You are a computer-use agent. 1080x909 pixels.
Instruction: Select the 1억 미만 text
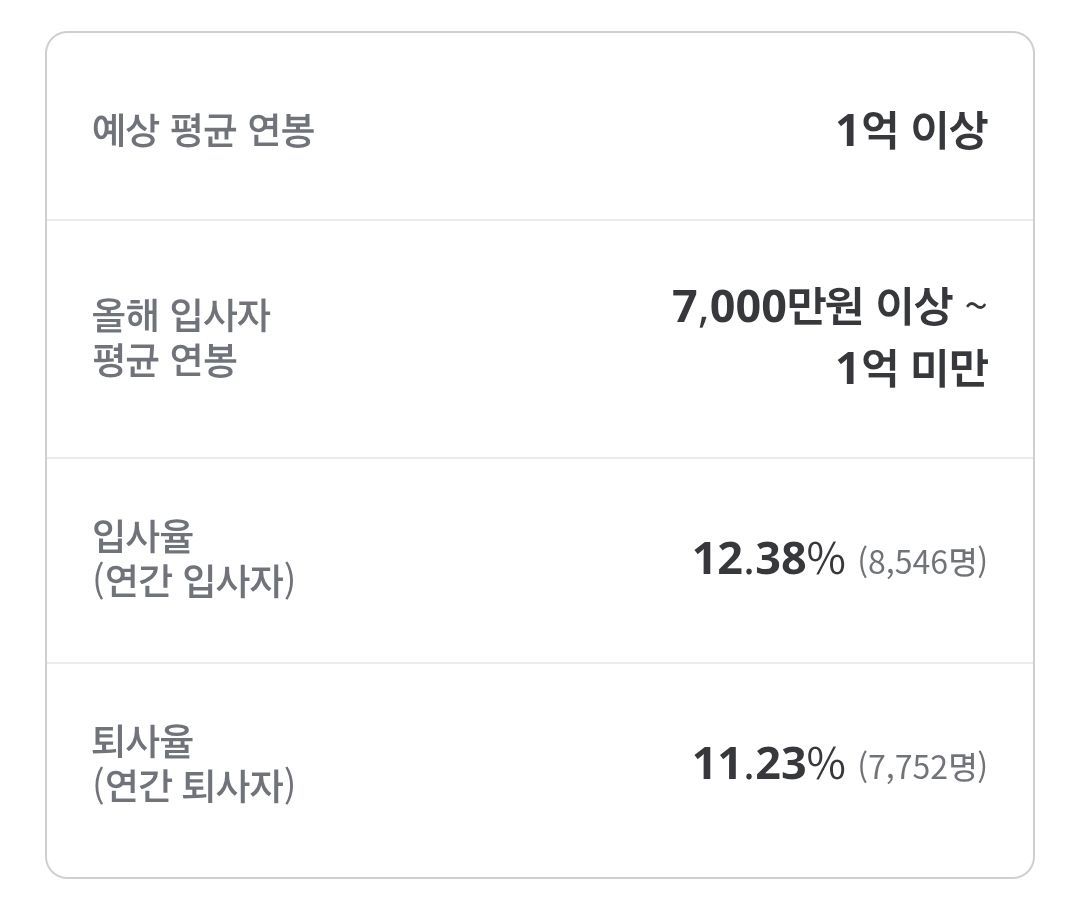tap(911, 369)
